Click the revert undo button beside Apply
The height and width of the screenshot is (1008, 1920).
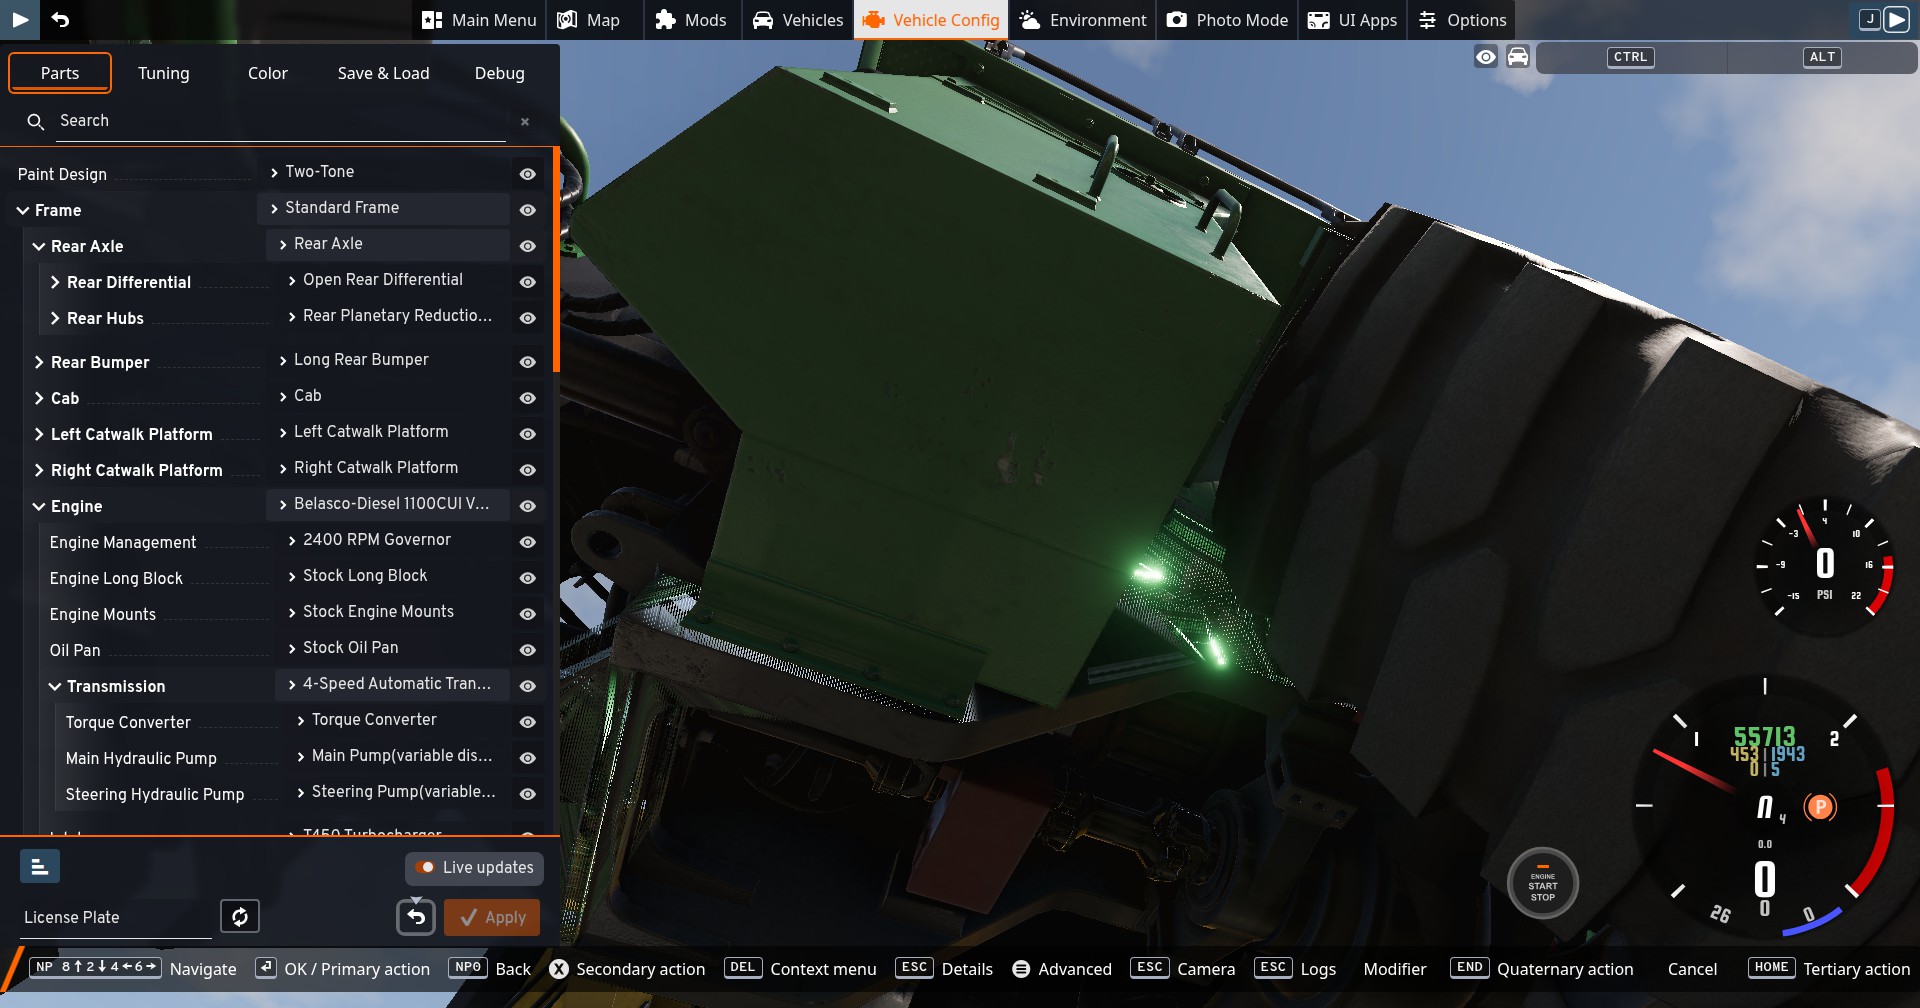click(416, 917)
